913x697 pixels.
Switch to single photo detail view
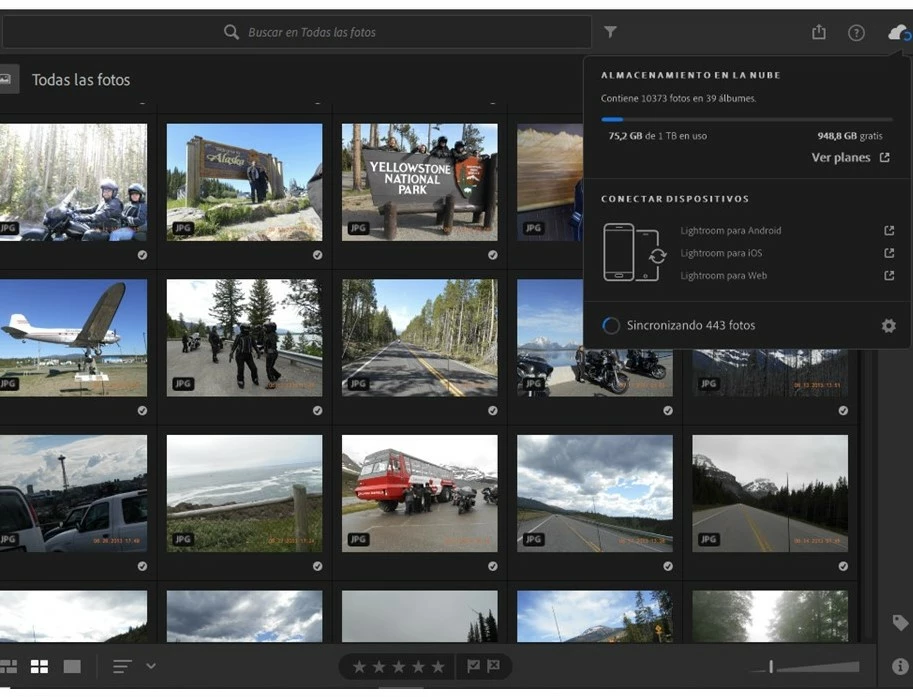tap(72, 666)
